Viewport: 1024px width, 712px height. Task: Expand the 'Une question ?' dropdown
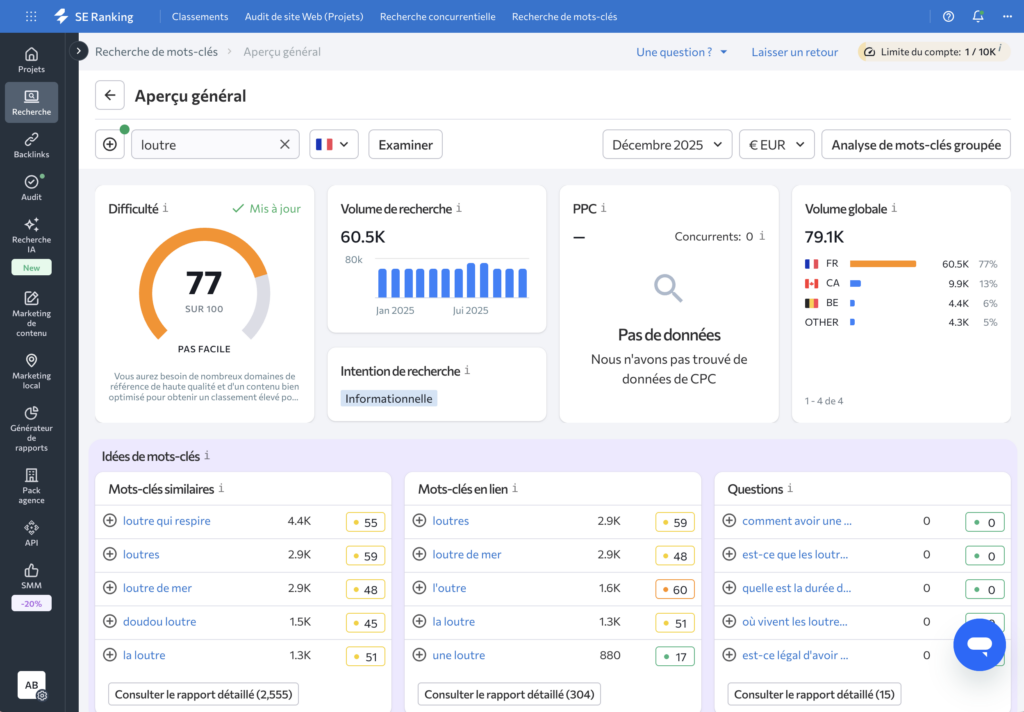[682, 52]
